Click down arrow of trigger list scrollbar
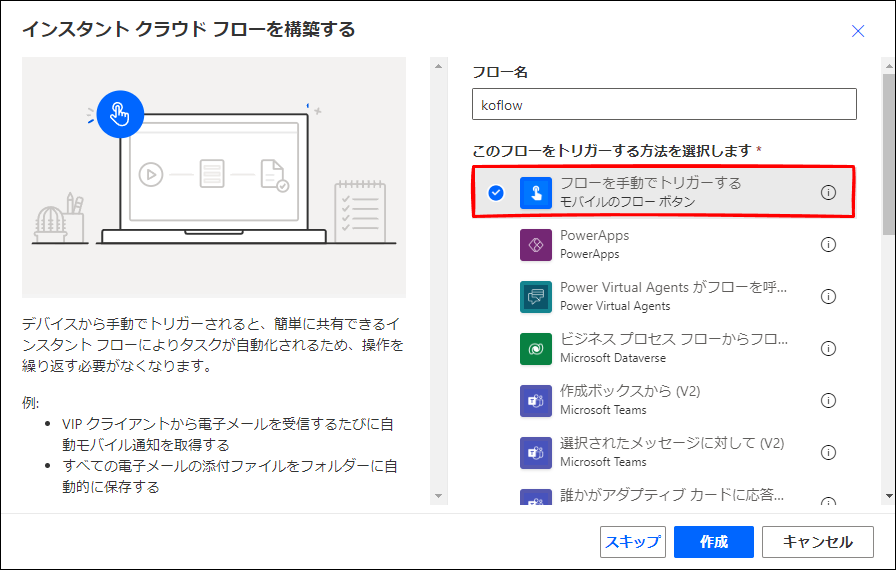896x570 pixels. [889, 496]
